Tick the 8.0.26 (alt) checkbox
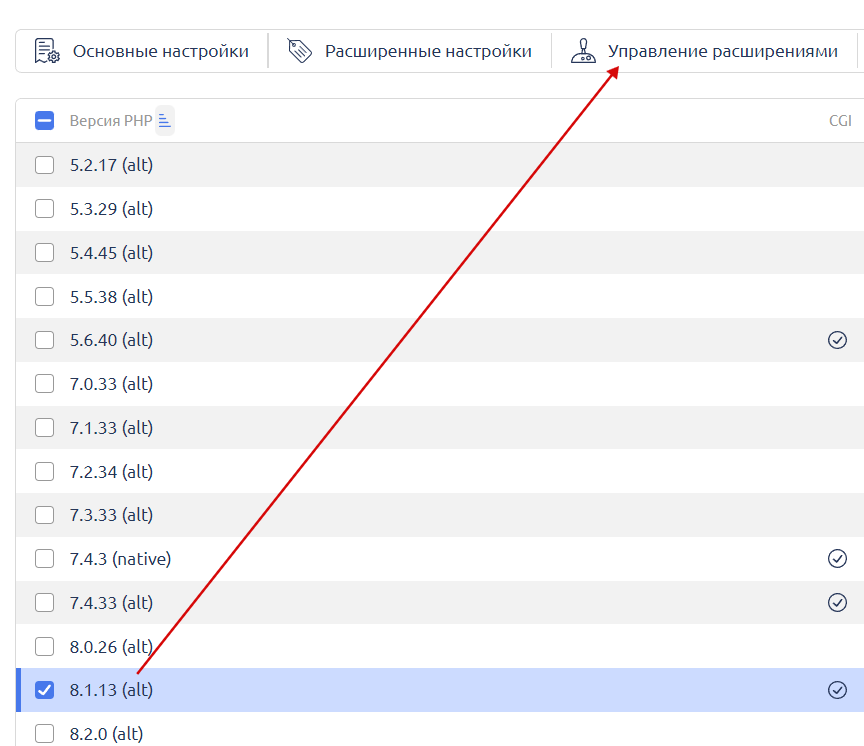Screen dimensions: 864x746 [44, 646]
